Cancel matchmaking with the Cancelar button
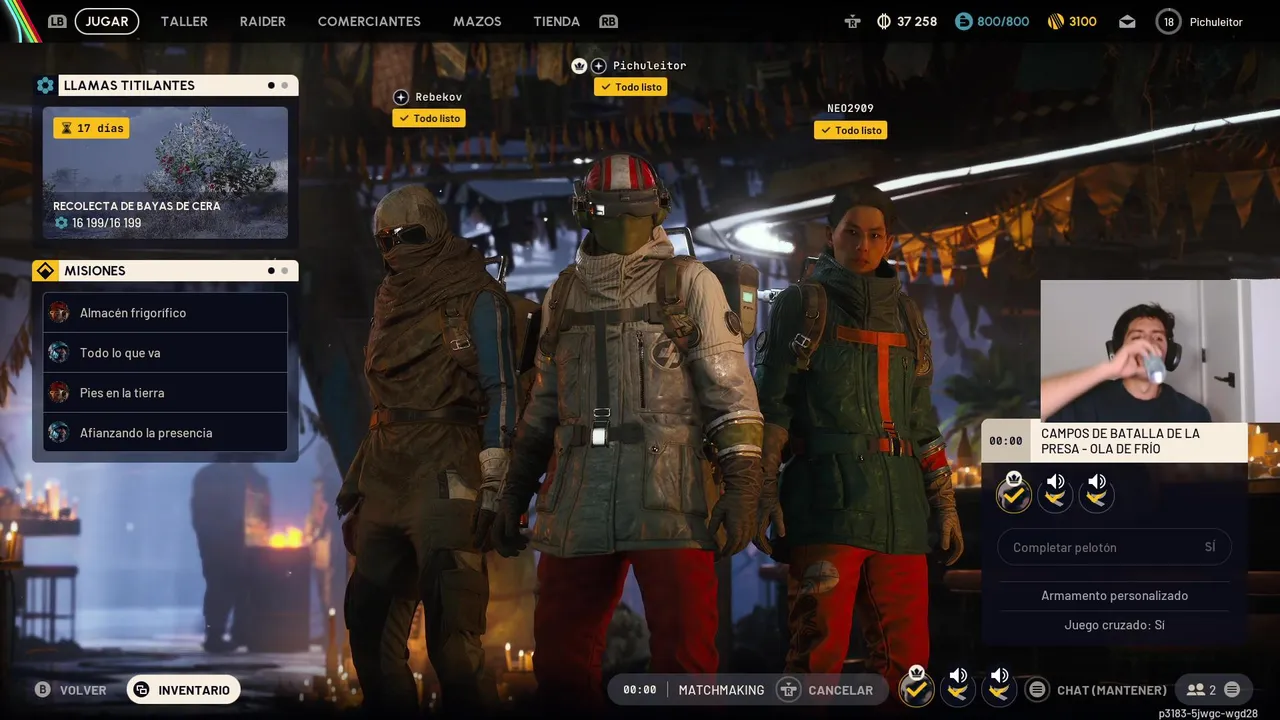Viewport: 1280px width, 720px height. click(x=826, y=690)
